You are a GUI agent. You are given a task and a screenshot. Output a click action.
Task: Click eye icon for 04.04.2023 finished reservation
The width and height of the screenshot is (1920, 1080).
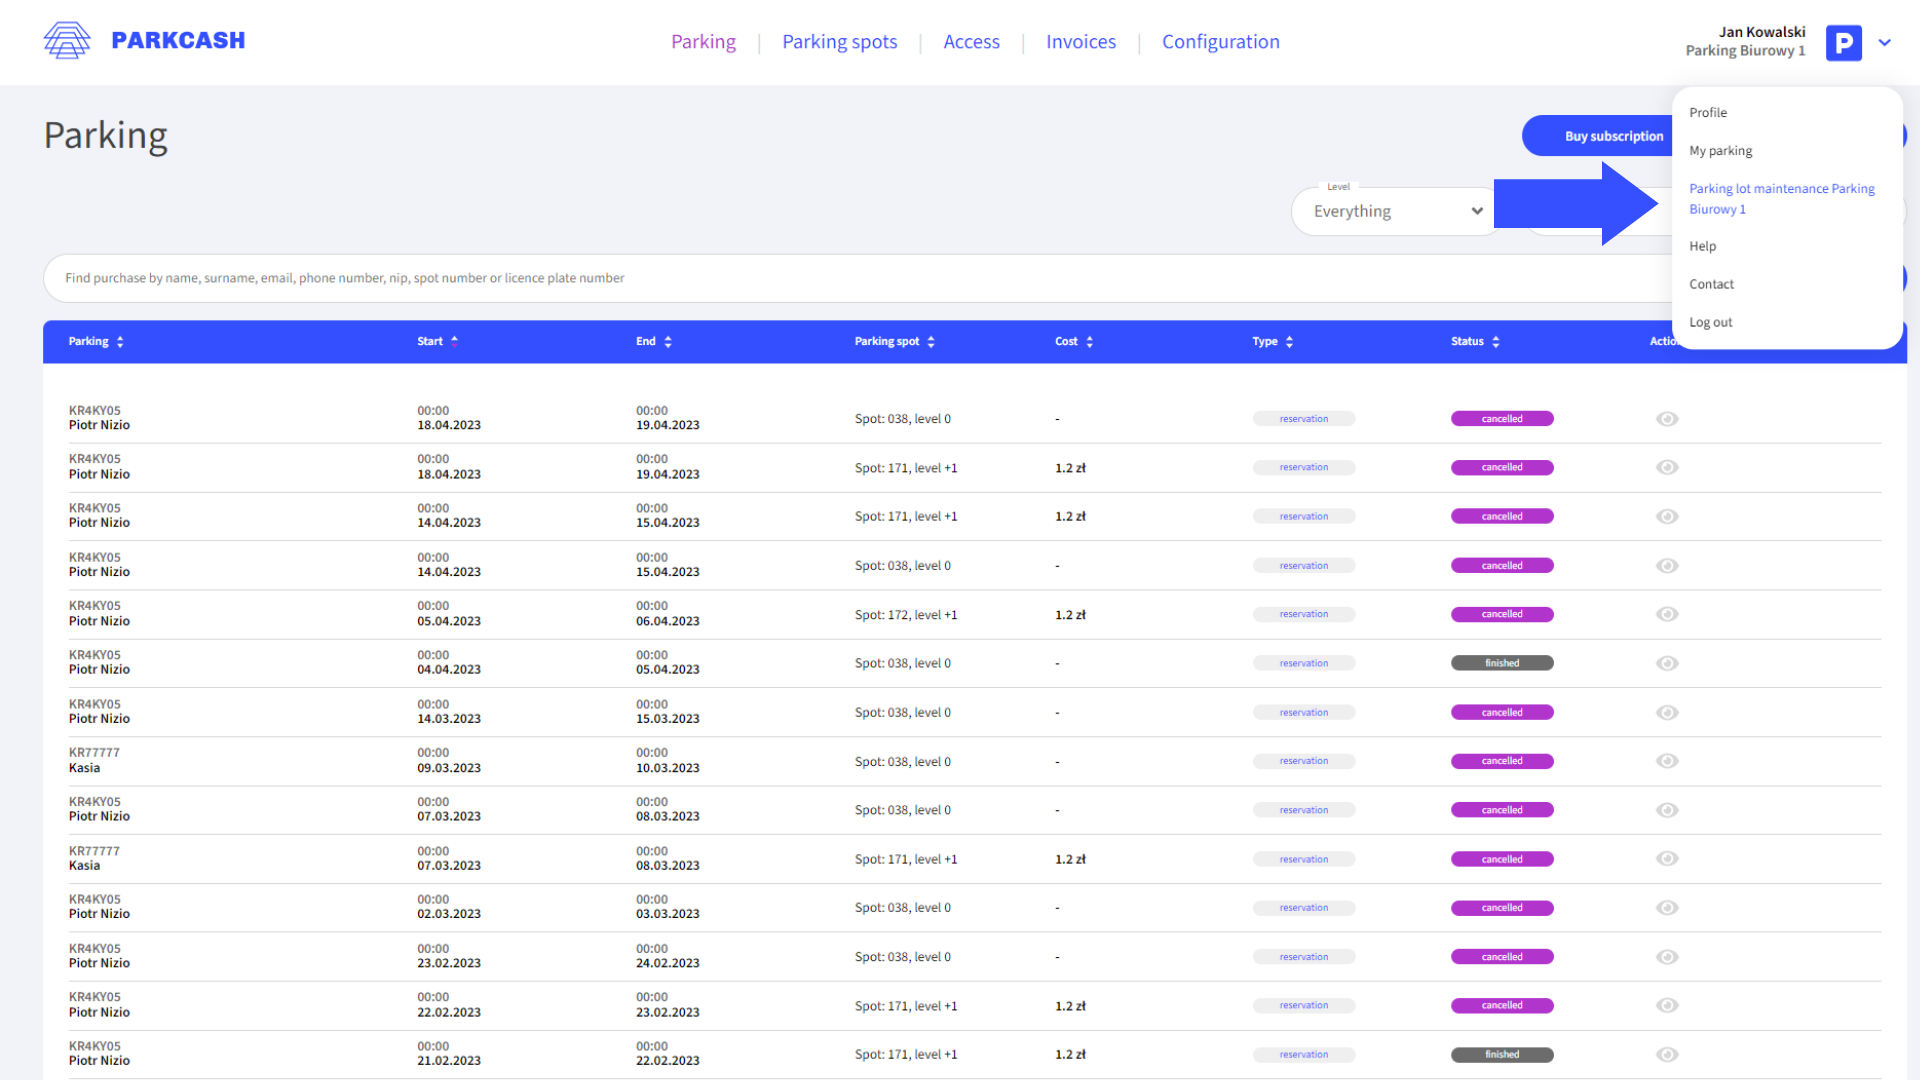pos(1666,664)
